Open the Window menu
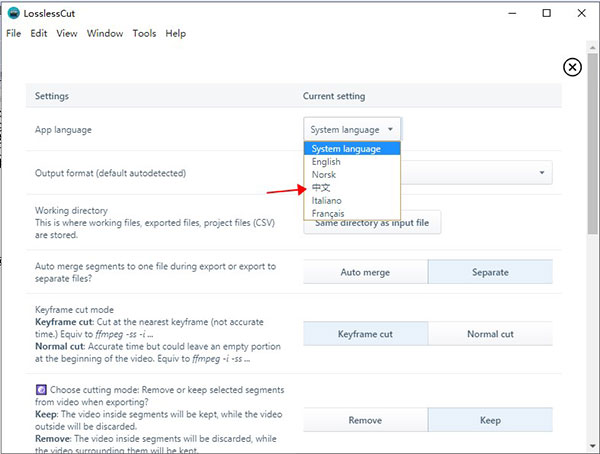The width and height of the screenshot is (600, 454). coord(105,33)
